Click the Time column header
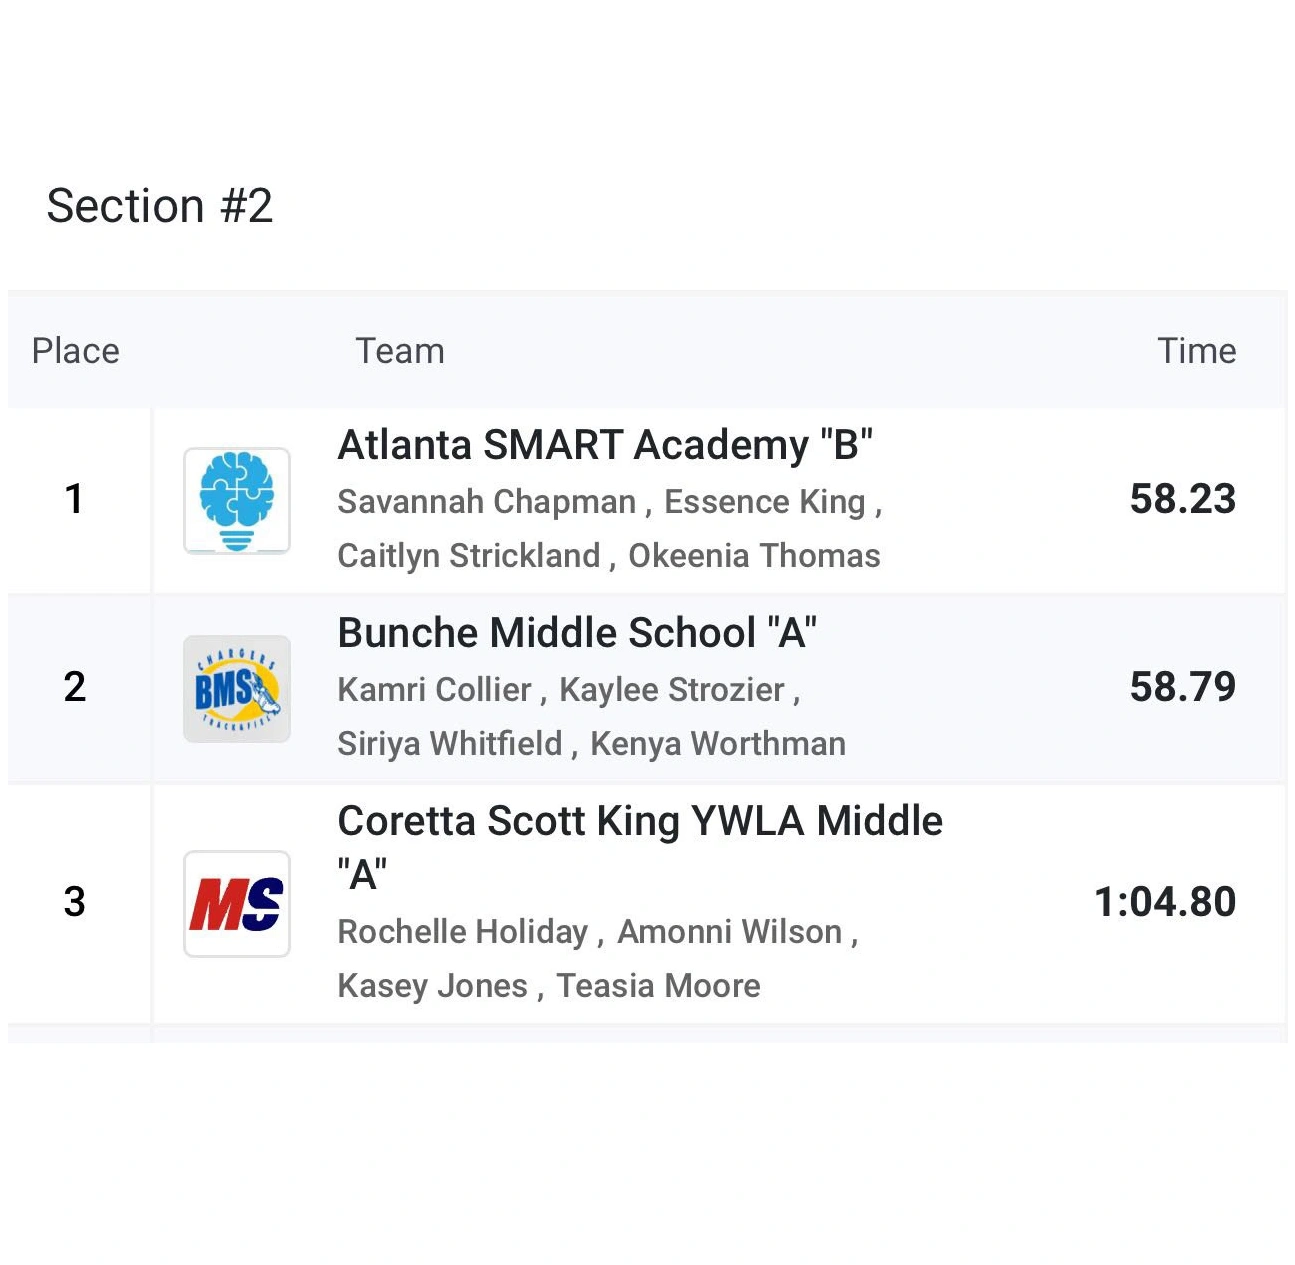This screenshot has height=1265, width=1295. [x=1196, y=351]
